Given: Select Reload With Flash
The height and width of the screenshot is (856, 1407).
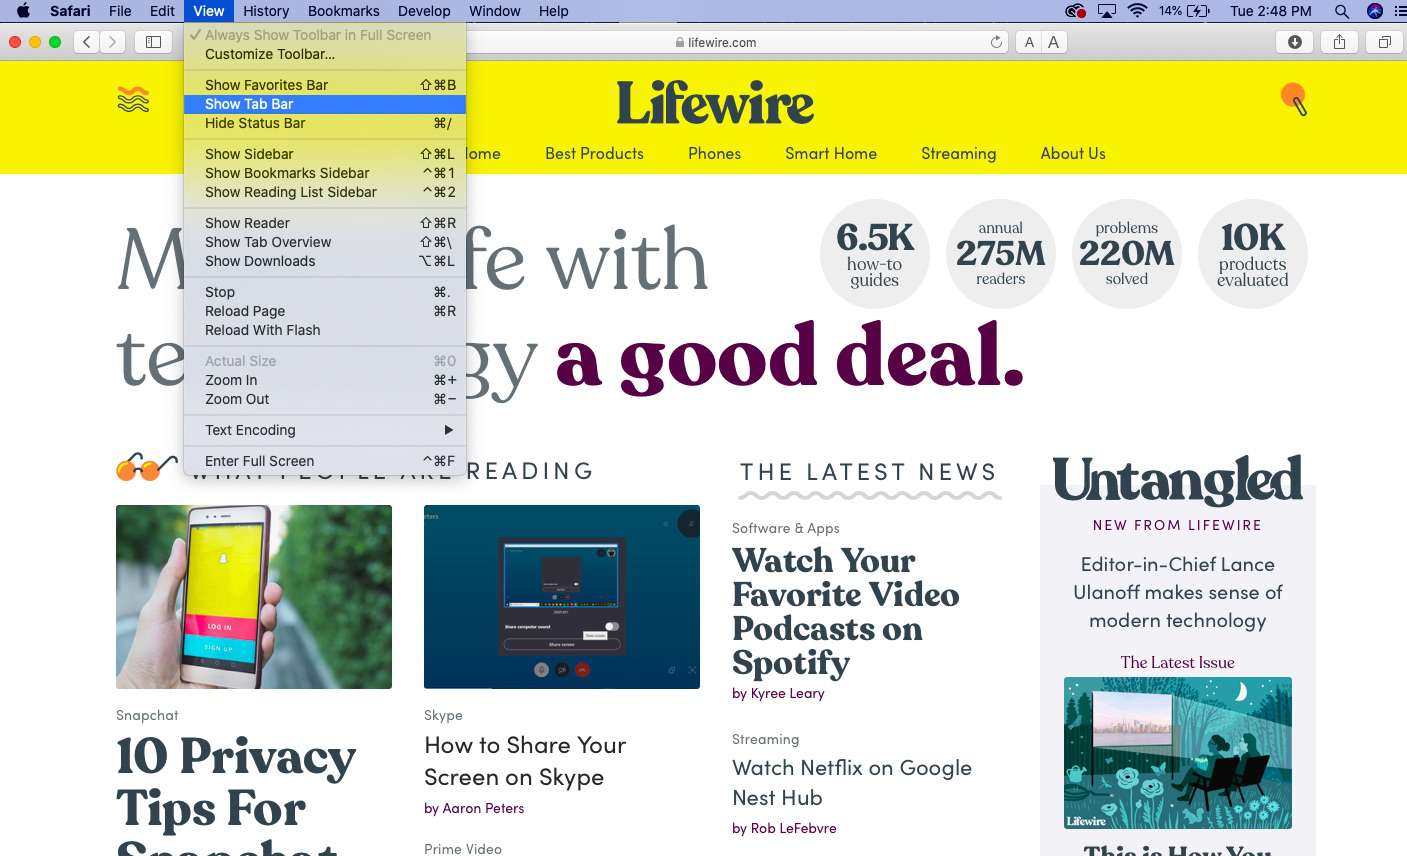Looking at the screenshot, I should (x=325, y=330).
